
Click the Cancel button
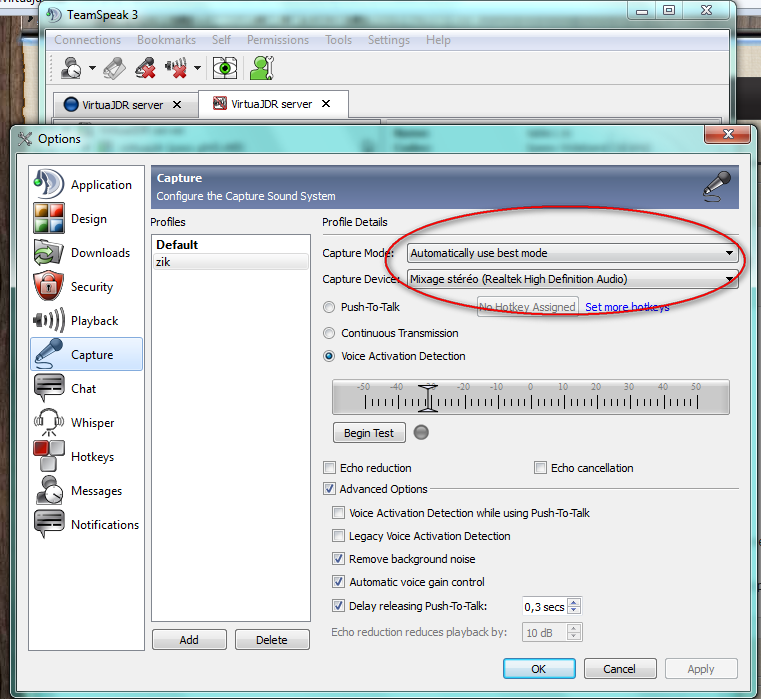[x=620, y=669]
